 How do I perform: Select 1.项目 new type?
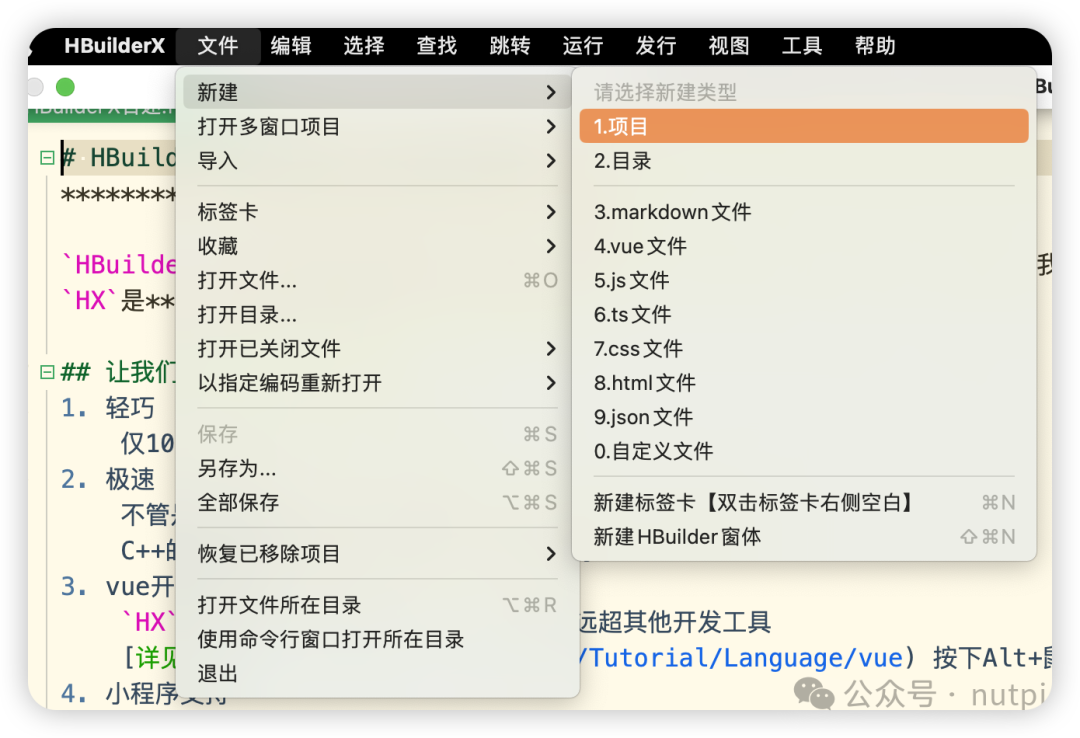pos(804,126)
